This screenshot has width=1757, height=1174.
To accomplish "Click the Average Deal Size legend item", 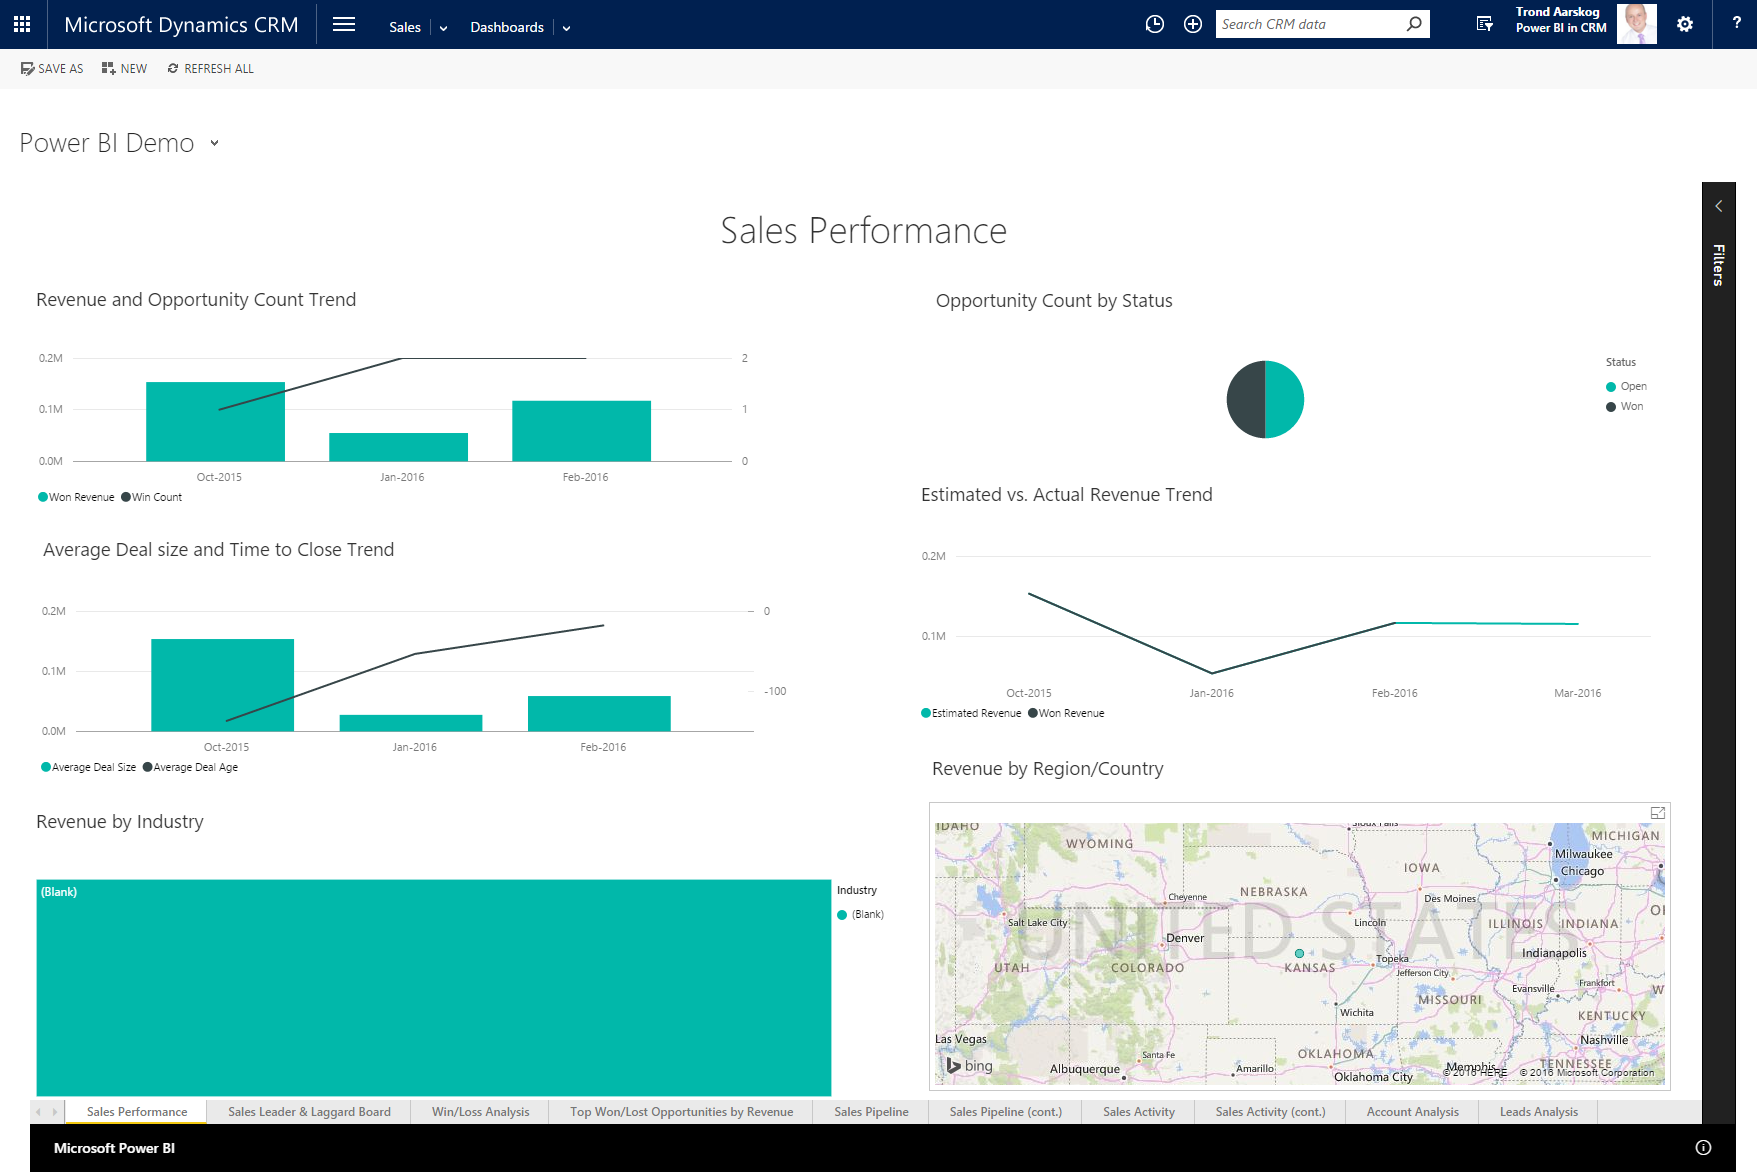I will click(x=88, y=767).
